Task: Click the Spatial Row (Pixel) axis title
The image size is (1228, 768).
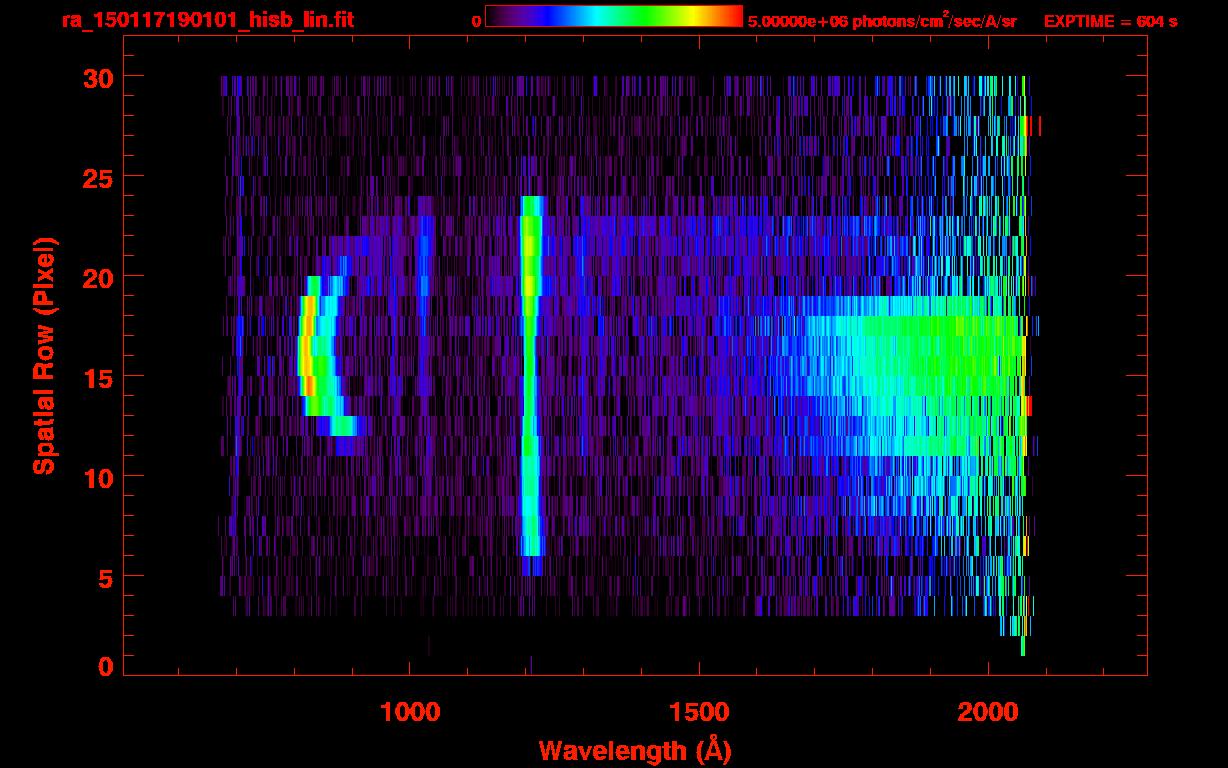Action: coord(44,356)
